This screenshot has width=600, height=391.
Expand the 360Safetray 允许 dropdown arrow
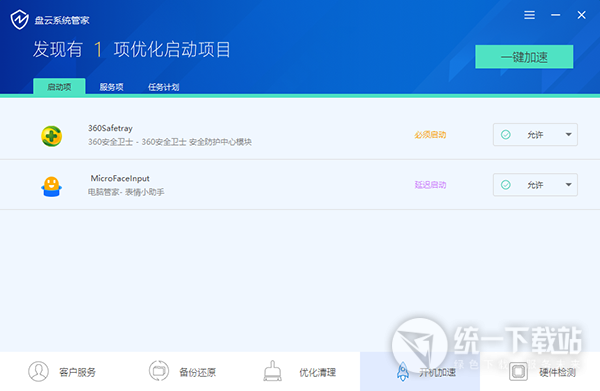tap(568, 135)
